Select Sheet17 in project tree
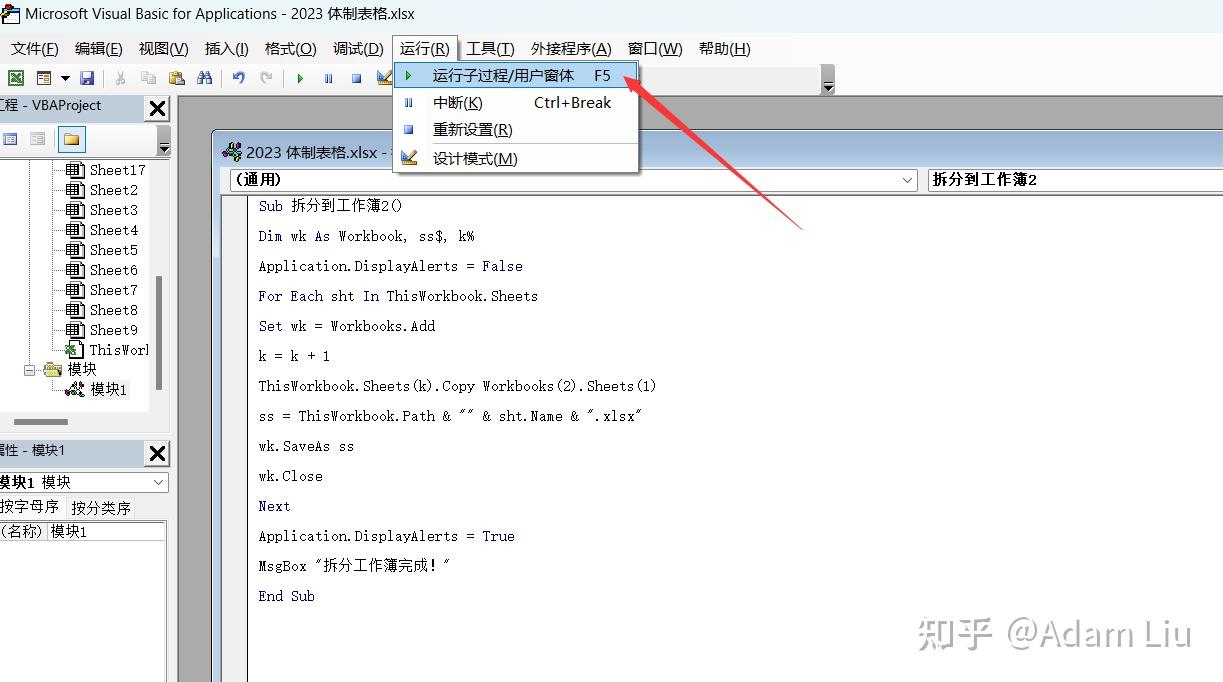The image size is (1223, 682). [x=106, y=170]
